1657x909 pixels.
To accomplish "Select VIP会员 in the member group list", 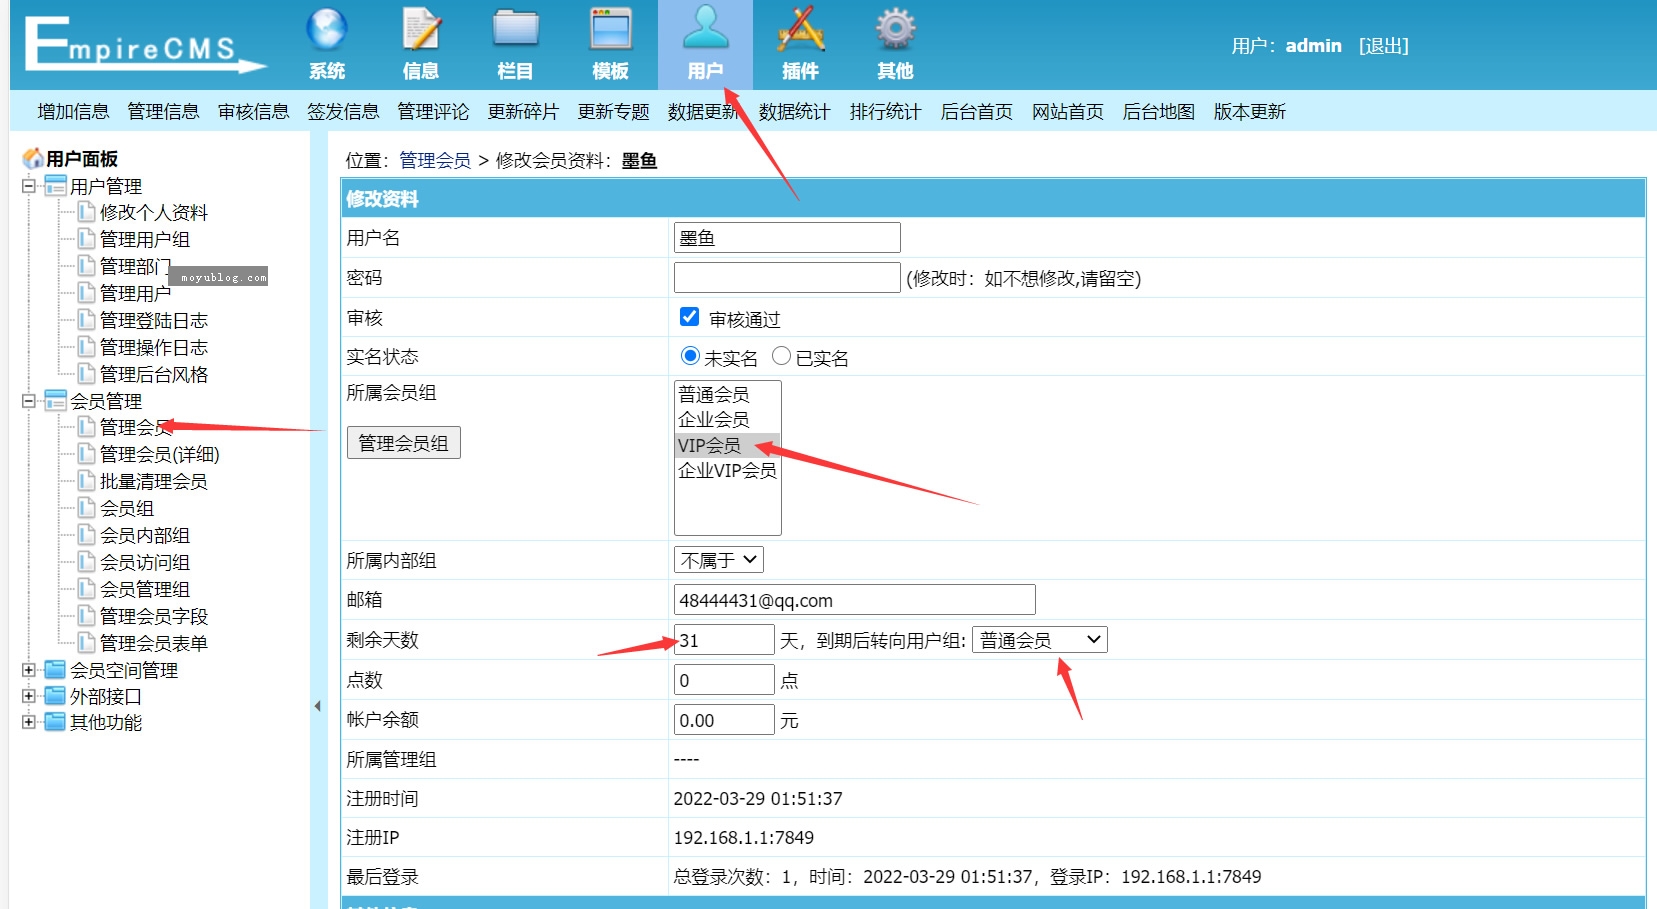I will (x=711, y=445).
